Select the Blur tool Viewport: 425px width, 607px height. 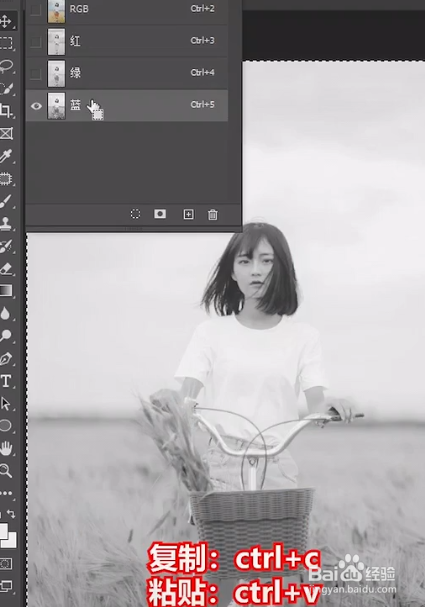(x=5, y=313)
